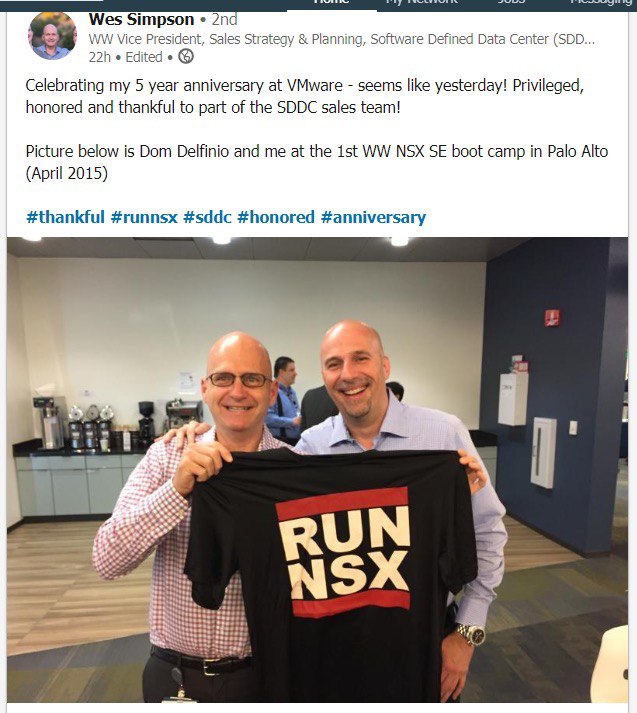
Task: Click the WW Vice President headline text
Action: tap(341, 39)
